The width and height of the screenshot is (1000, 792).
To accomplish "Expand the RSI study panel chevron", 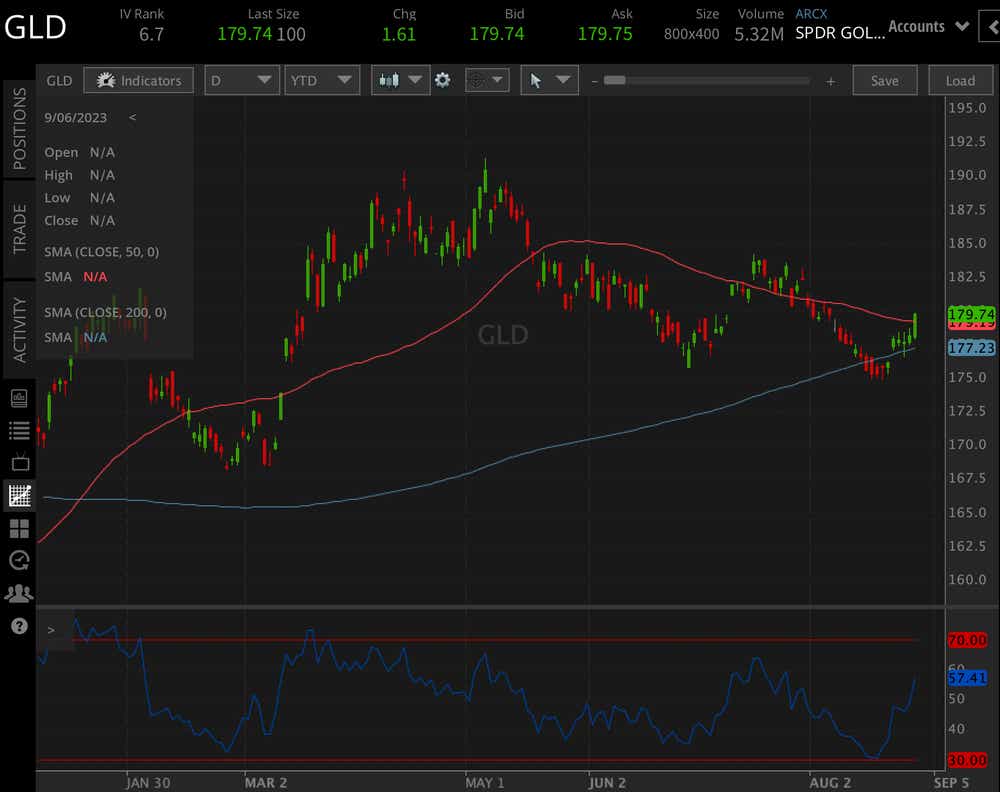I will [51, 630].
